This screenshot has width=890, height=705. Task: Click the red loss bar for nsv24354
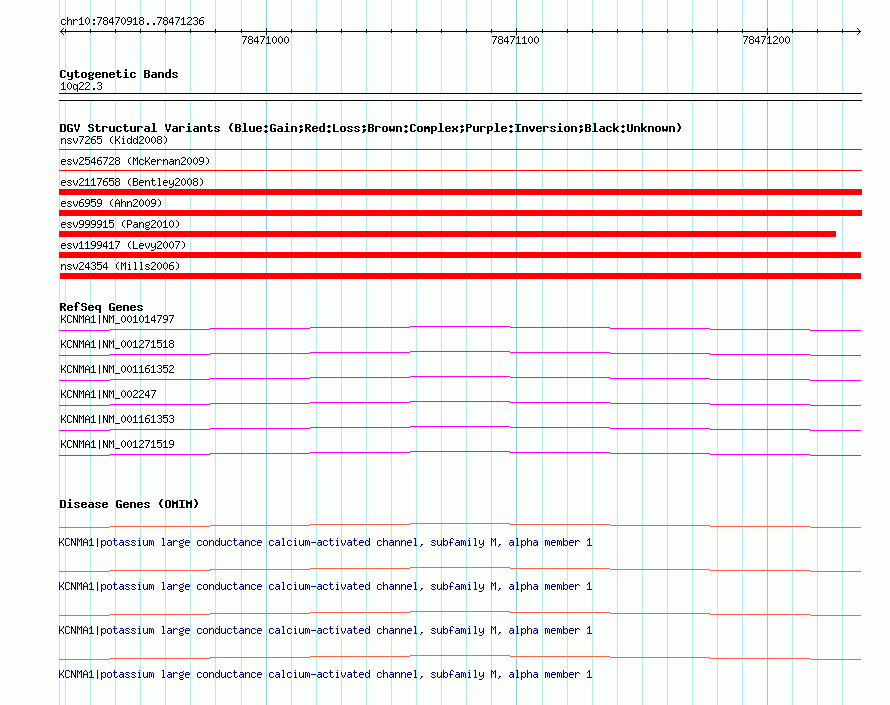(460, 276)
